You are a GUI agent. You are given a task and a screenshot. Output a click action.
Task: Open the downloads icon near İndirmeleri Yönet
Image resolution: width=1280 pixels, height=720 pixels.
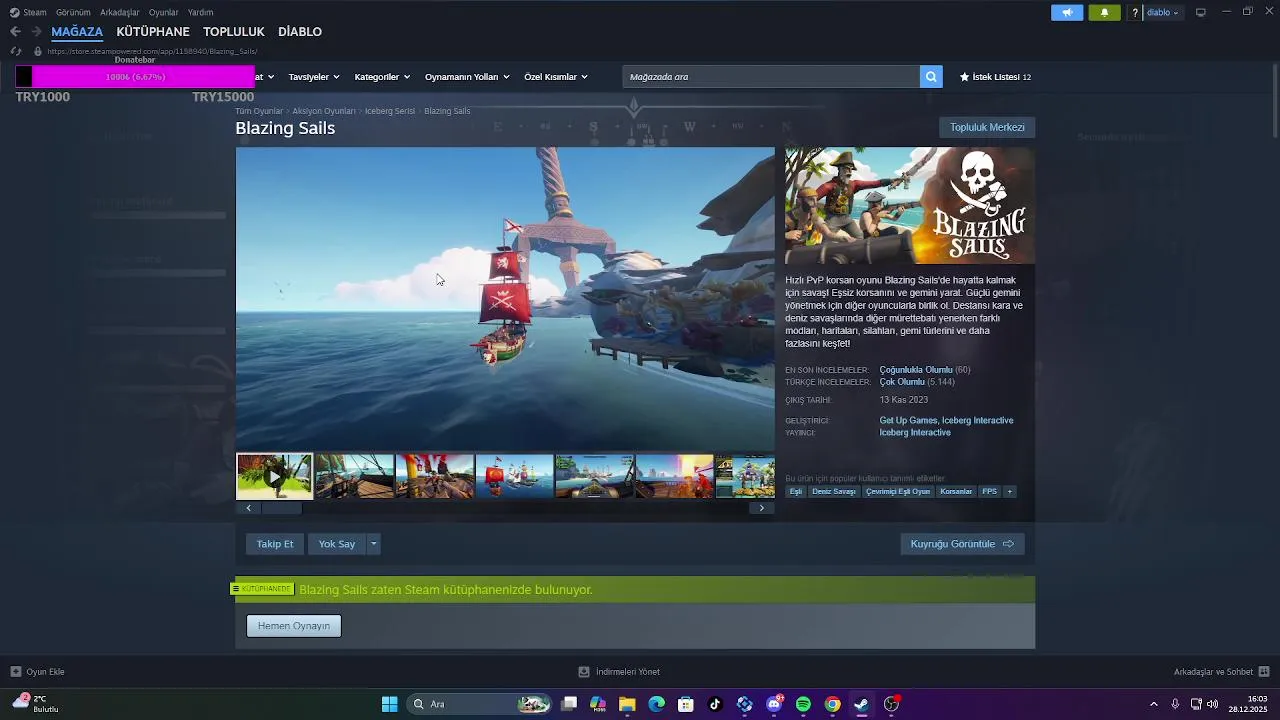584,672
